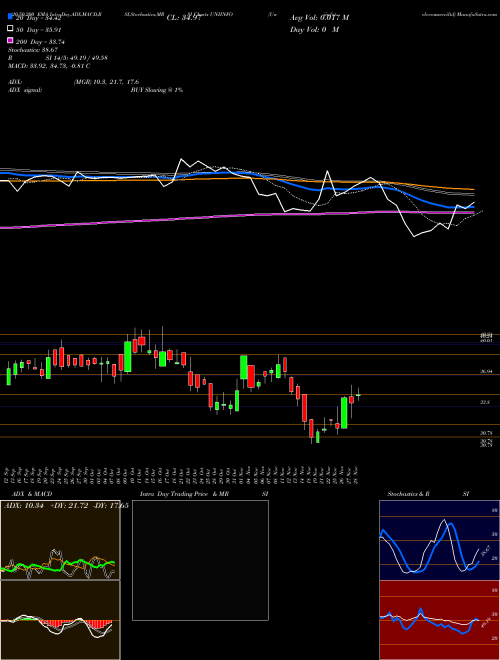Click the Avg Vol reading
This screenshot has height=660, width=500.
point(319,18)
